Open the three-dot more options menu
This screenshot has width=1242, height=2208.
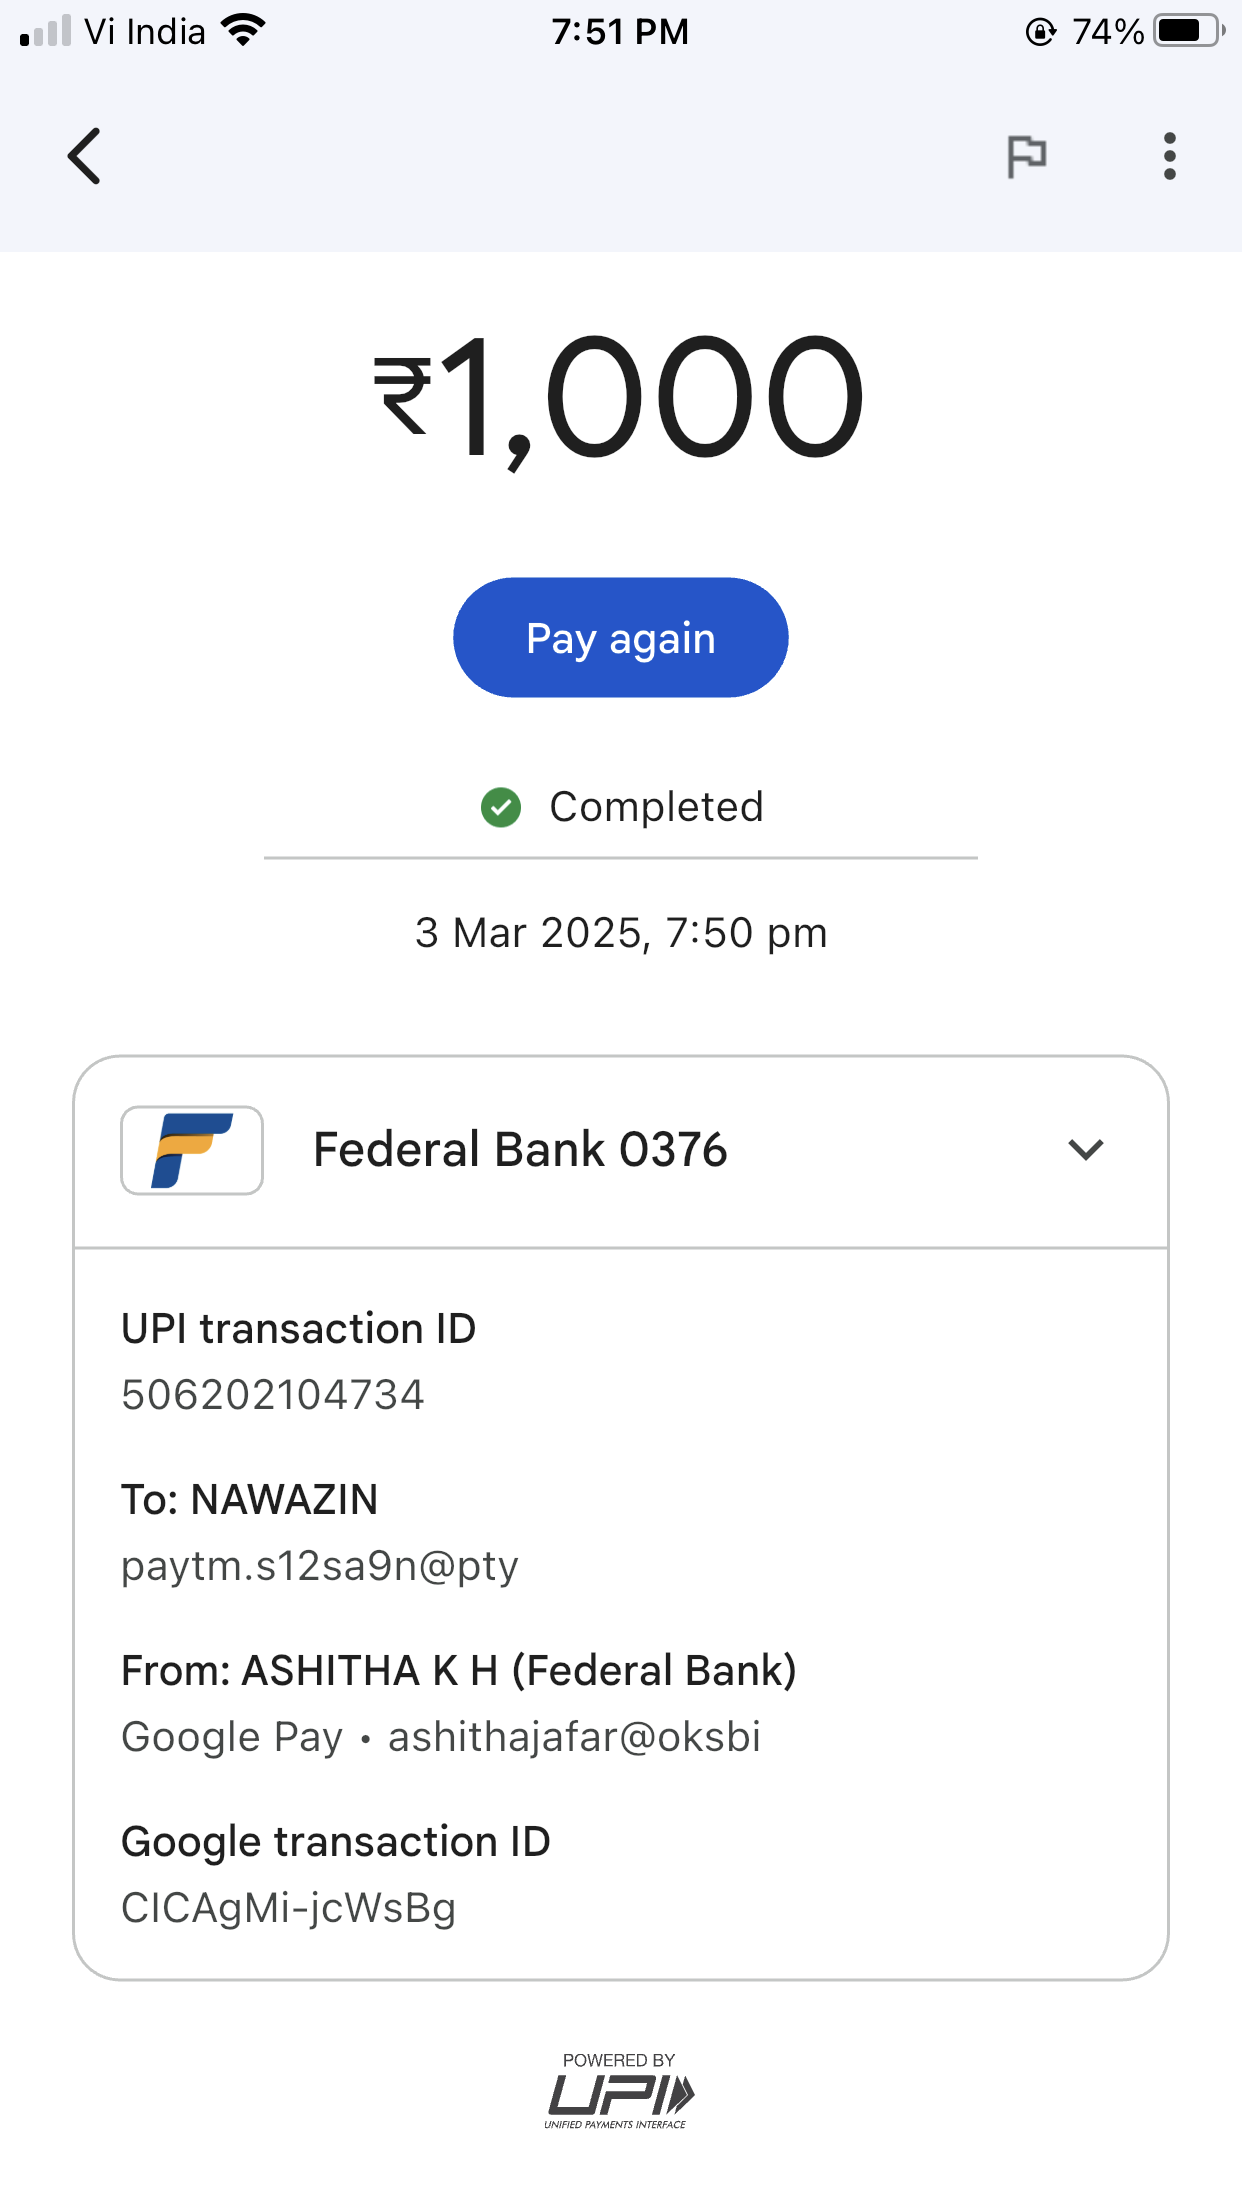(1169, 156)
